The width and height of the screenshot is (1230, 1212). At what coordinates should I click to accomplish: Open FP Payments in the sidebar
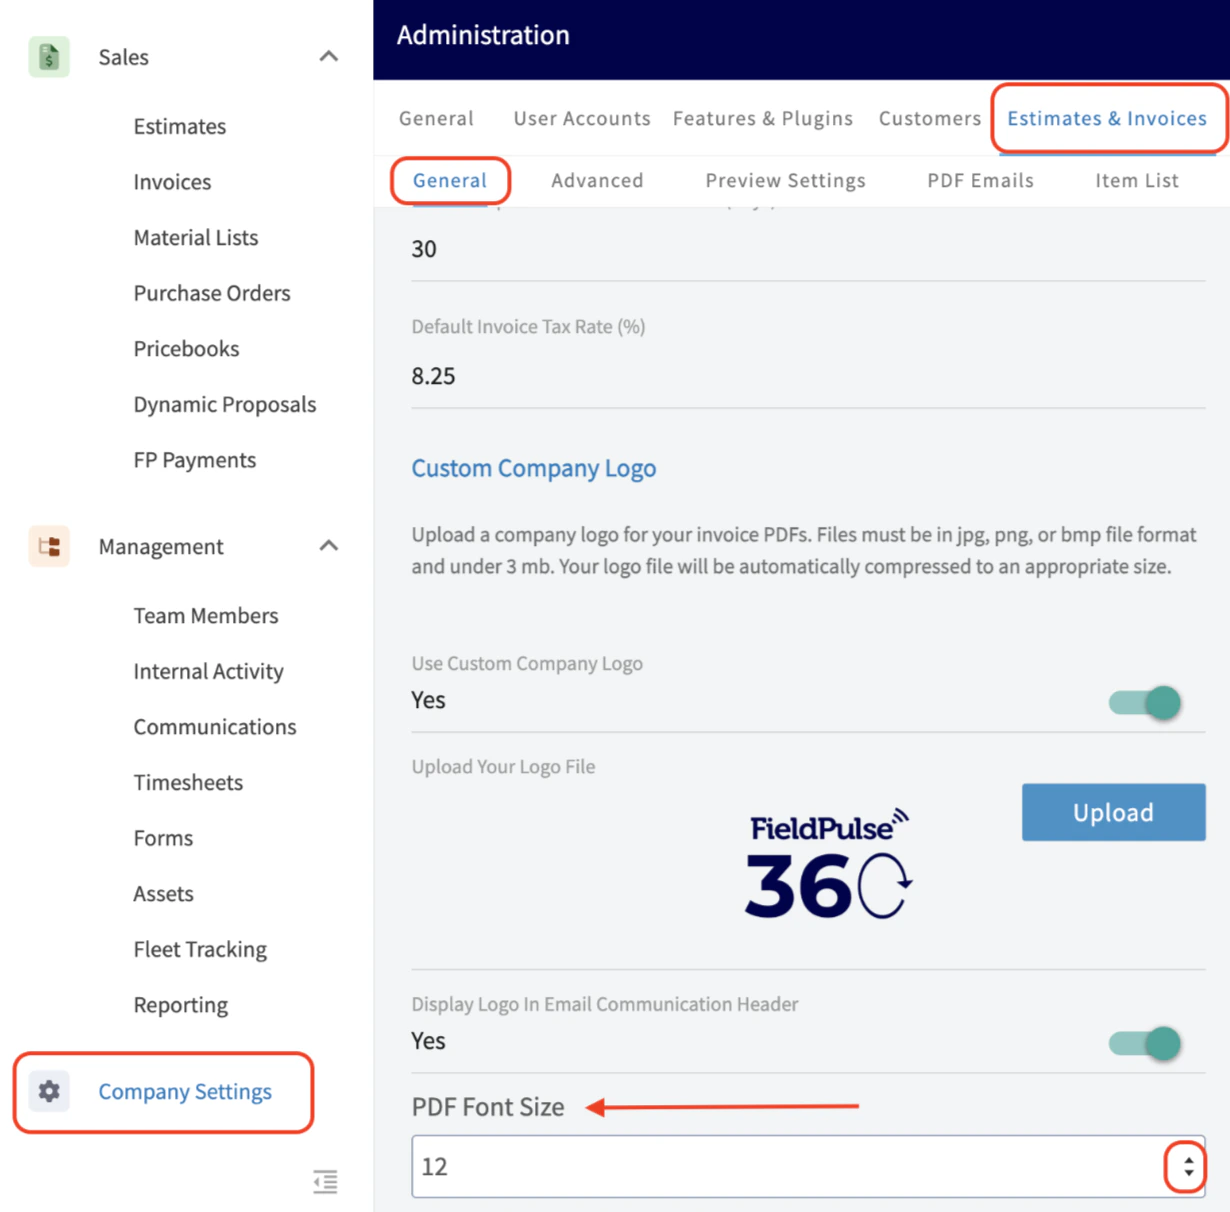pos(195,460)
